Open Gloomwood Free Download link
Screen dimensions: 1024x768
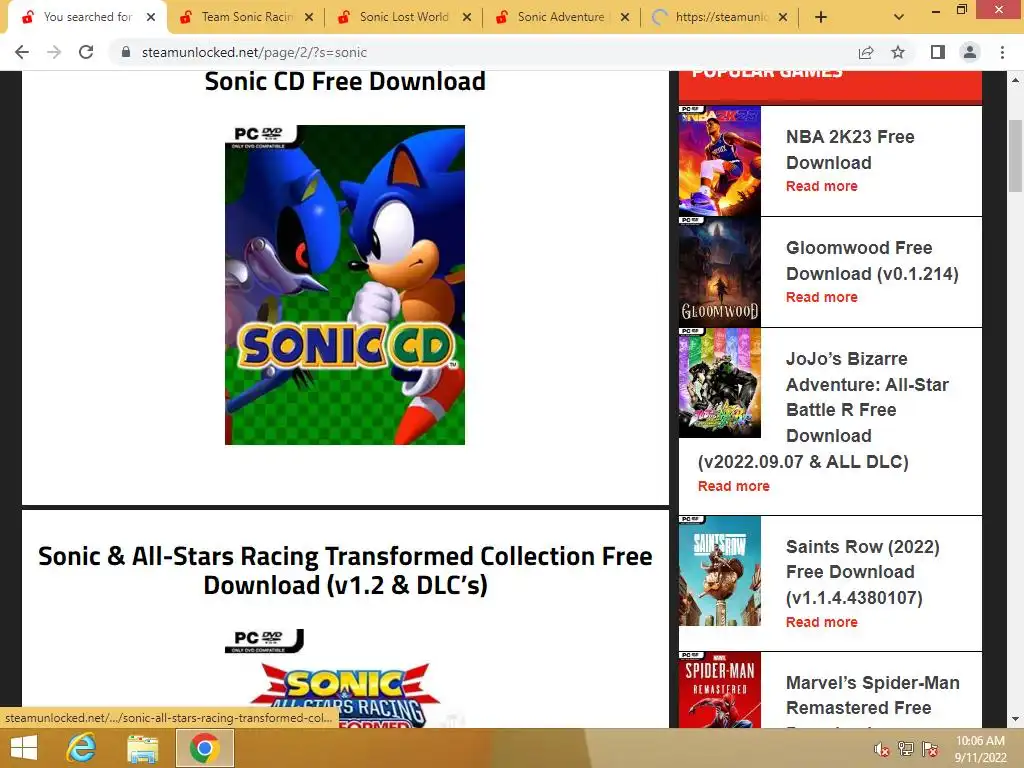(872, 261)
